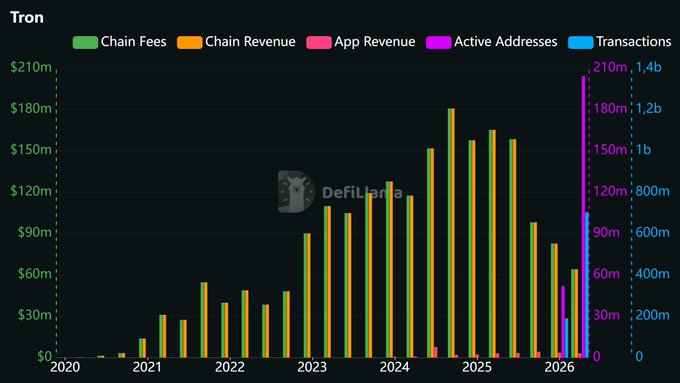Click the blue 400m axis label
The width and height of the screenshot is (680, 383).
(653, 274)
